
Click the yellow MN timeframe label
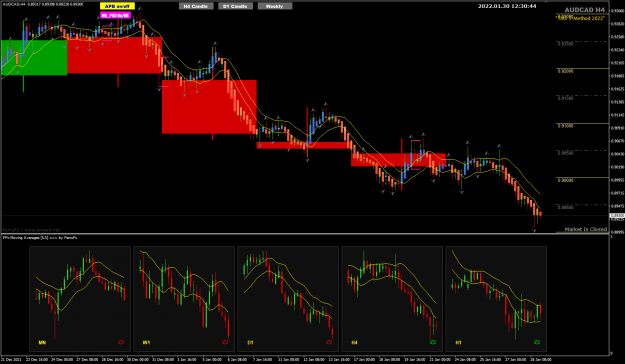coord(42,342)
